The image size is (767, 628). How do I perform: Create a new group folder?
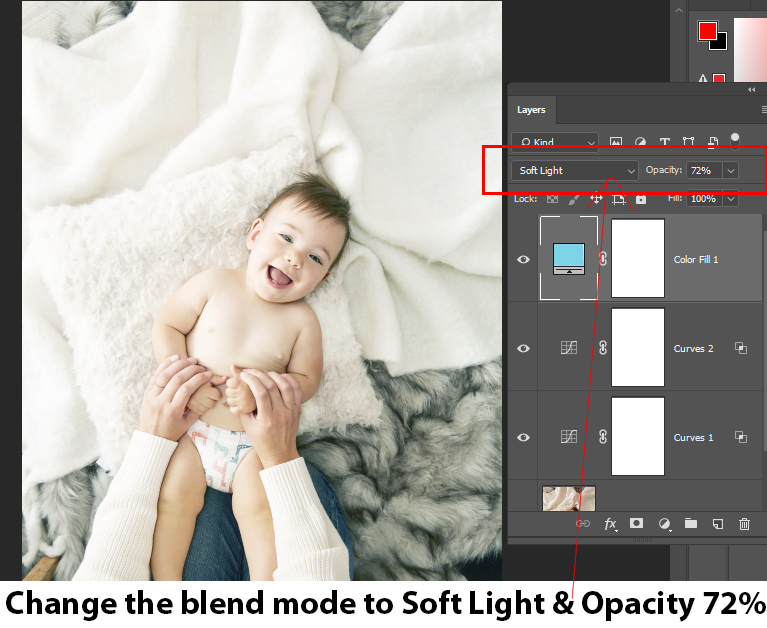pos(691,523)
